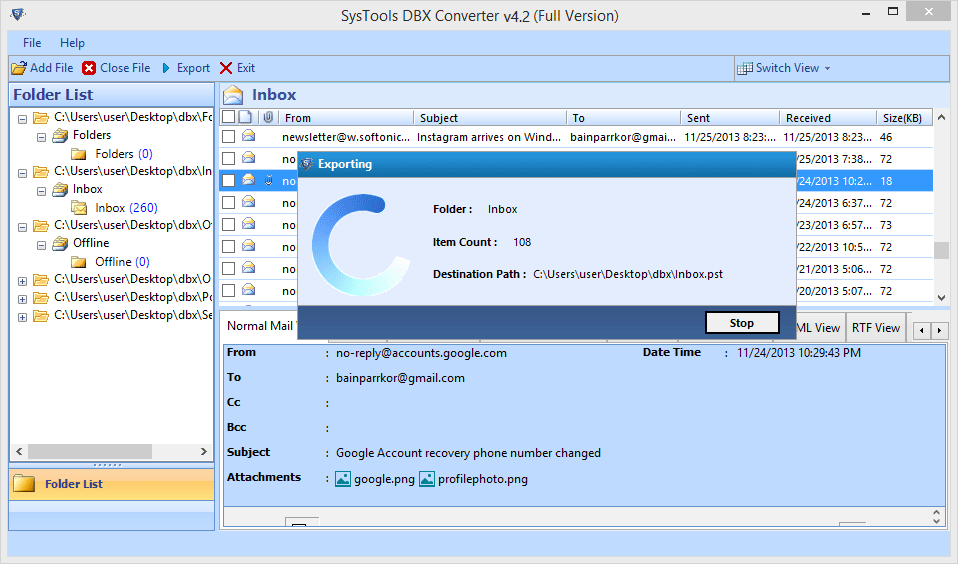Click the Offline stacked-folder tree icon
958x564 pixels.
(x=60, y=243)
